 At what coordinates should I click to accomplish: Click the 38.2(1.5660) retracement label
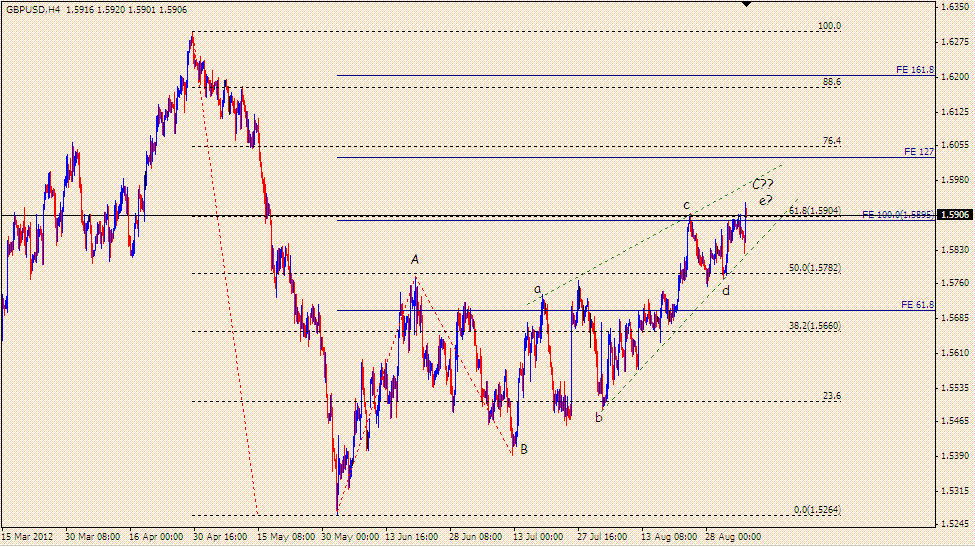(815, 326)
